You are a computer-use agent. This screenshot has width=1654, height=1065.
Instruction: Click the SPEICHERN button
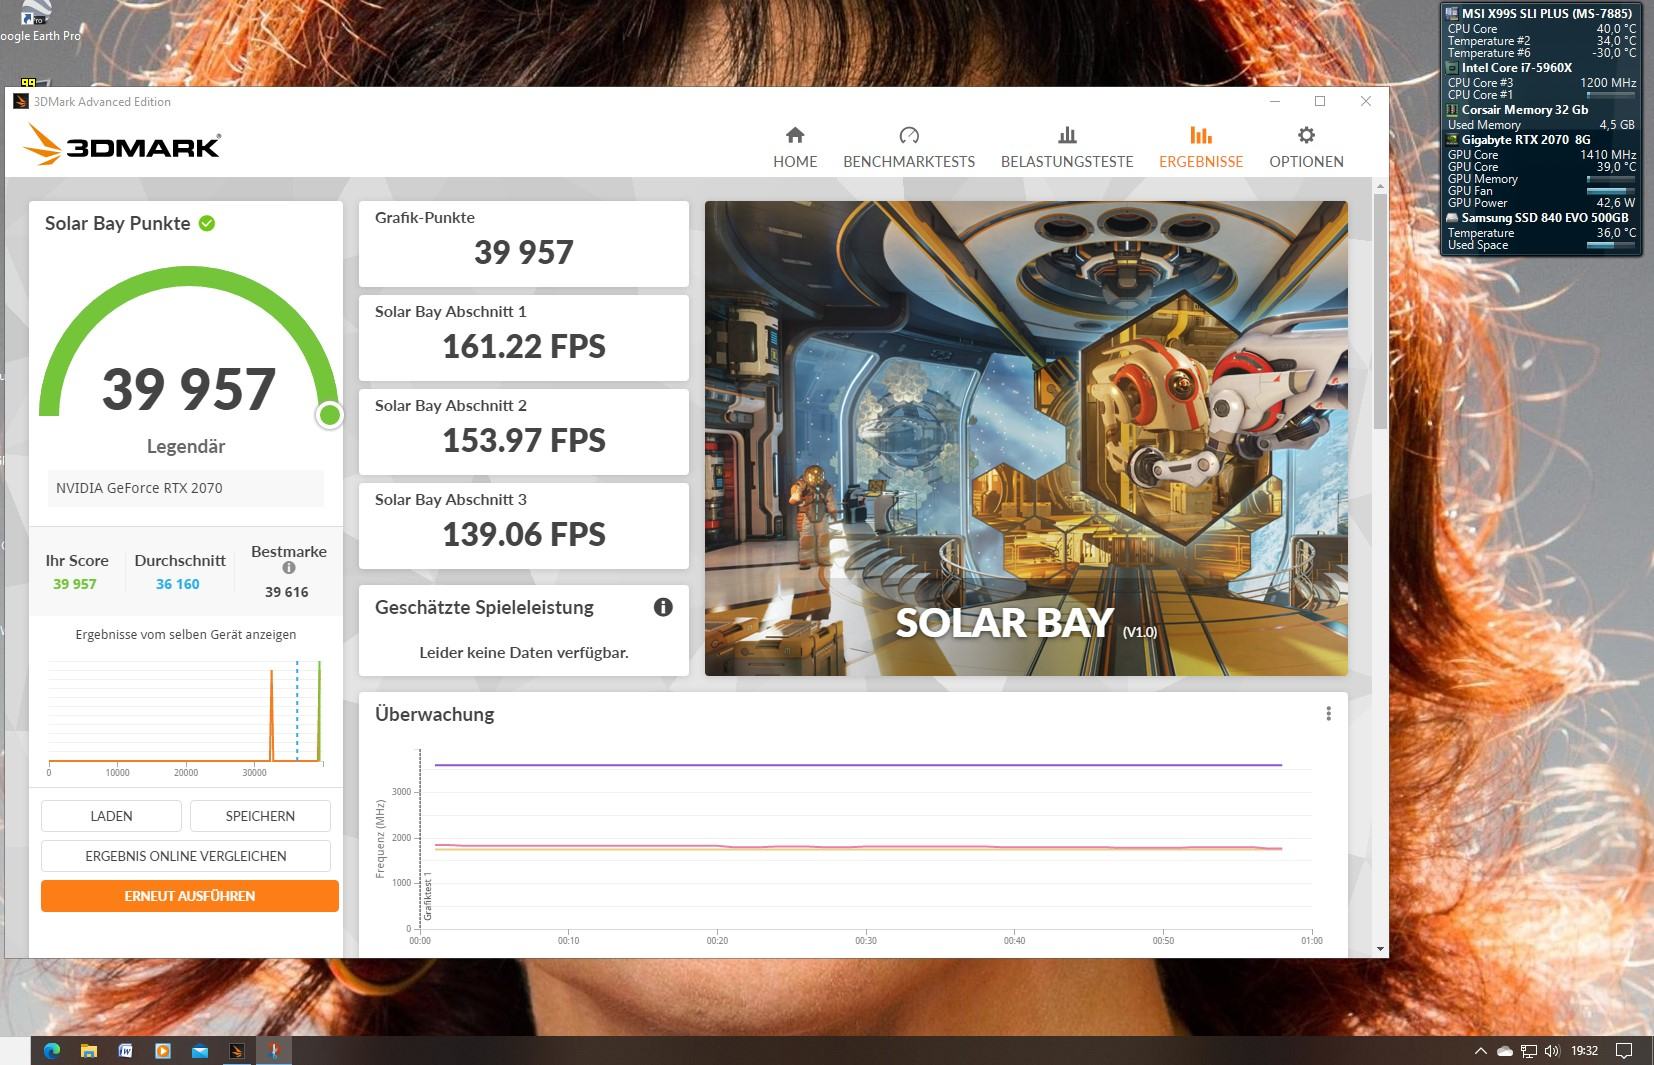point(260,816)
